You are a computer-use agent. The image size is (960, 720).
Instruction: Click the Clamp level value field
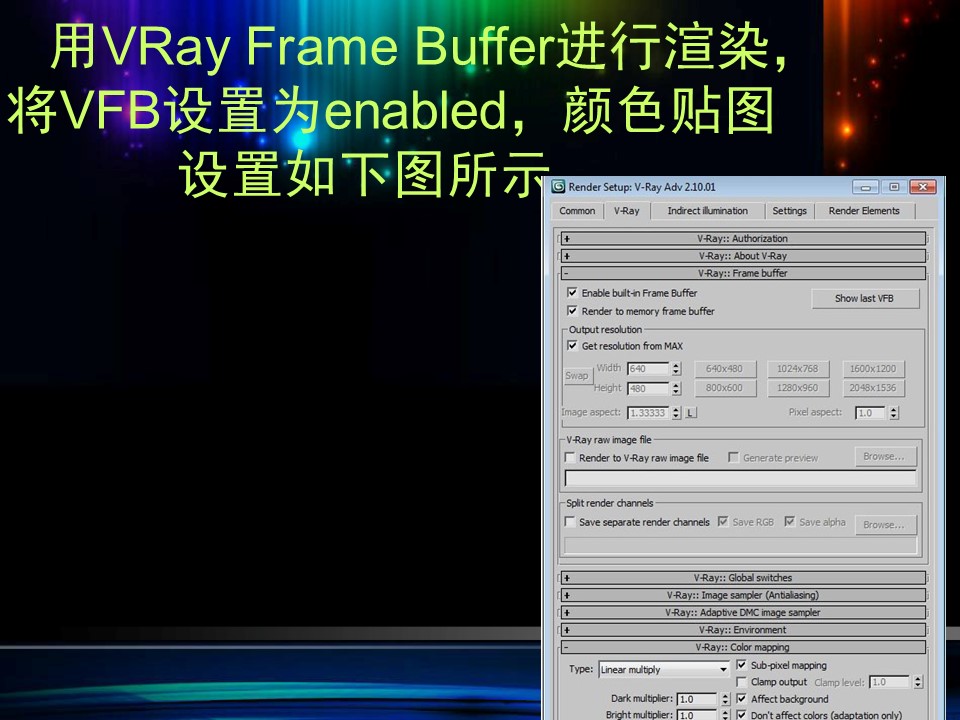coord(890,682)
